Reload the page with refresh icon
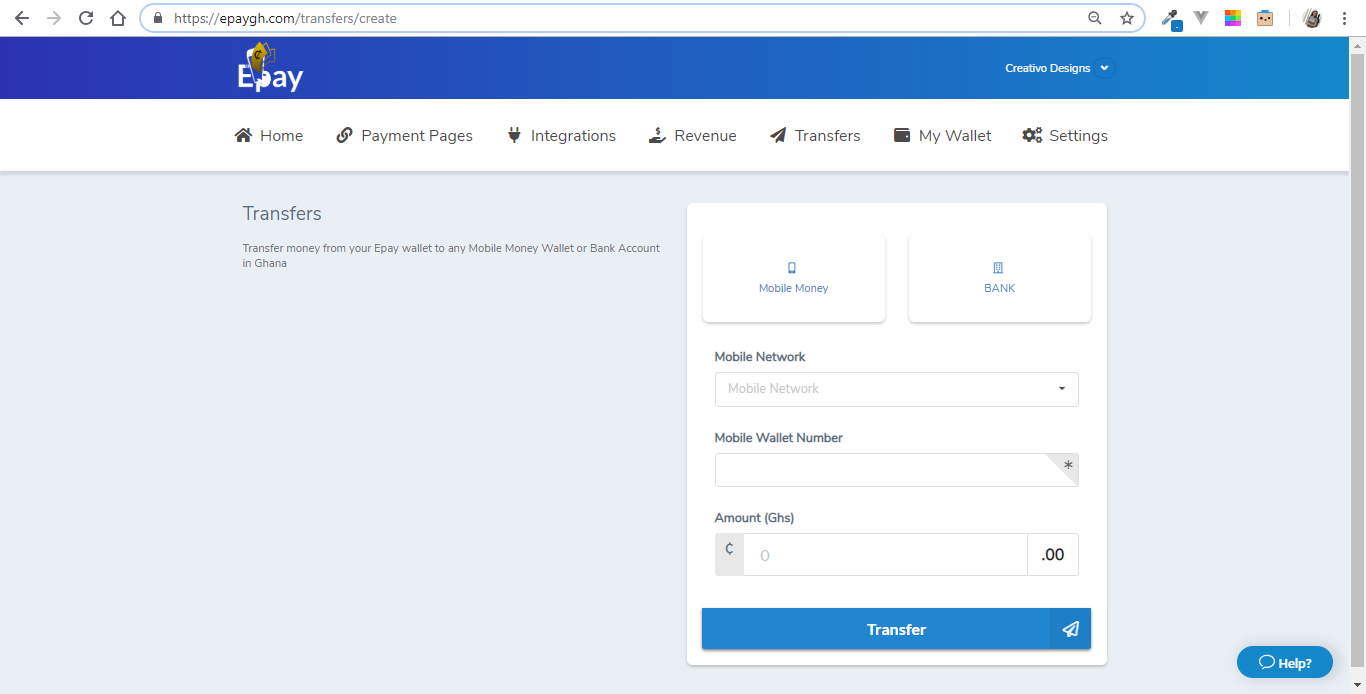This screenshot has height=694, width=1366. [86, 18]
